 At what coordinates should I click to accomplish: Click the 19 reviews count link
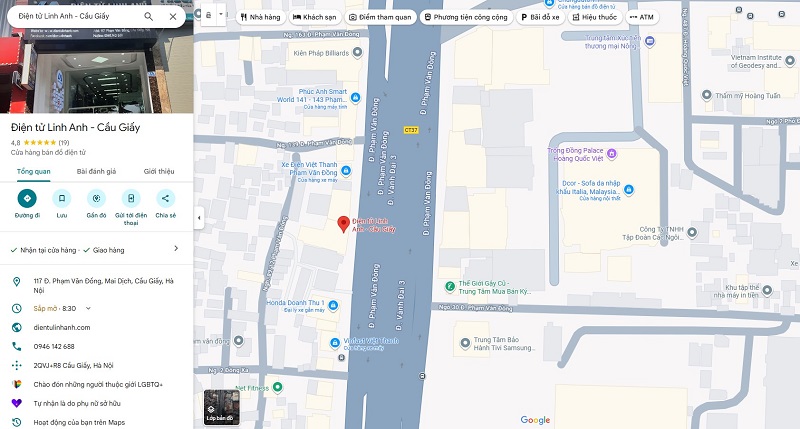64,143
